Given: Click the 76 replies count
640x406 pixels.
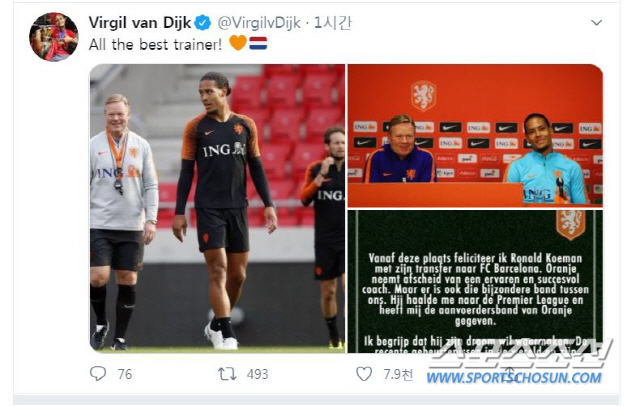Looking at the screenshot, I should point(125,374).
